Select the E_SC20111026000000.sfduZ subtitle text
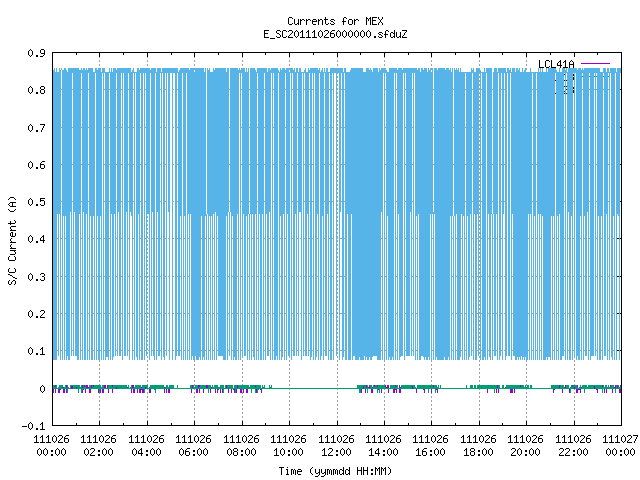Viewport: 640px width, 480px height. (335, 34)
